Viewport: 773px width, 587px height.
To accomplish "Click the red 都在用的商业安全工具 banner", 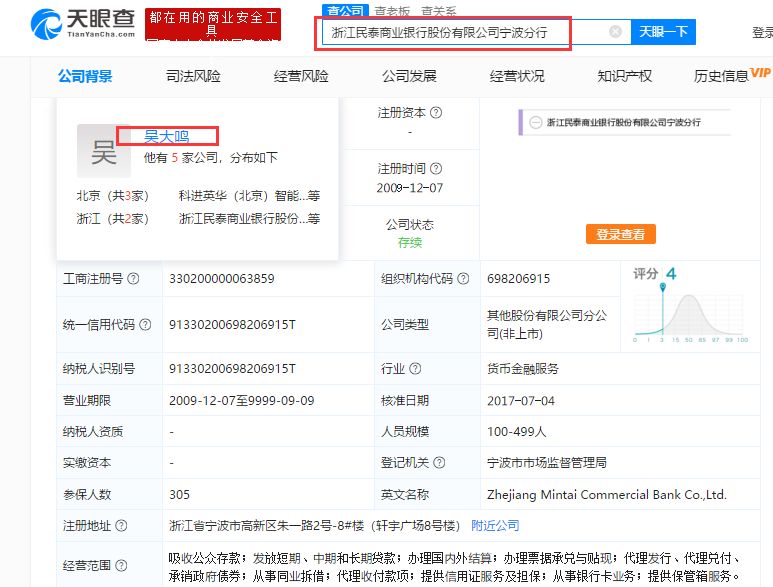I will tap(213, 24).
